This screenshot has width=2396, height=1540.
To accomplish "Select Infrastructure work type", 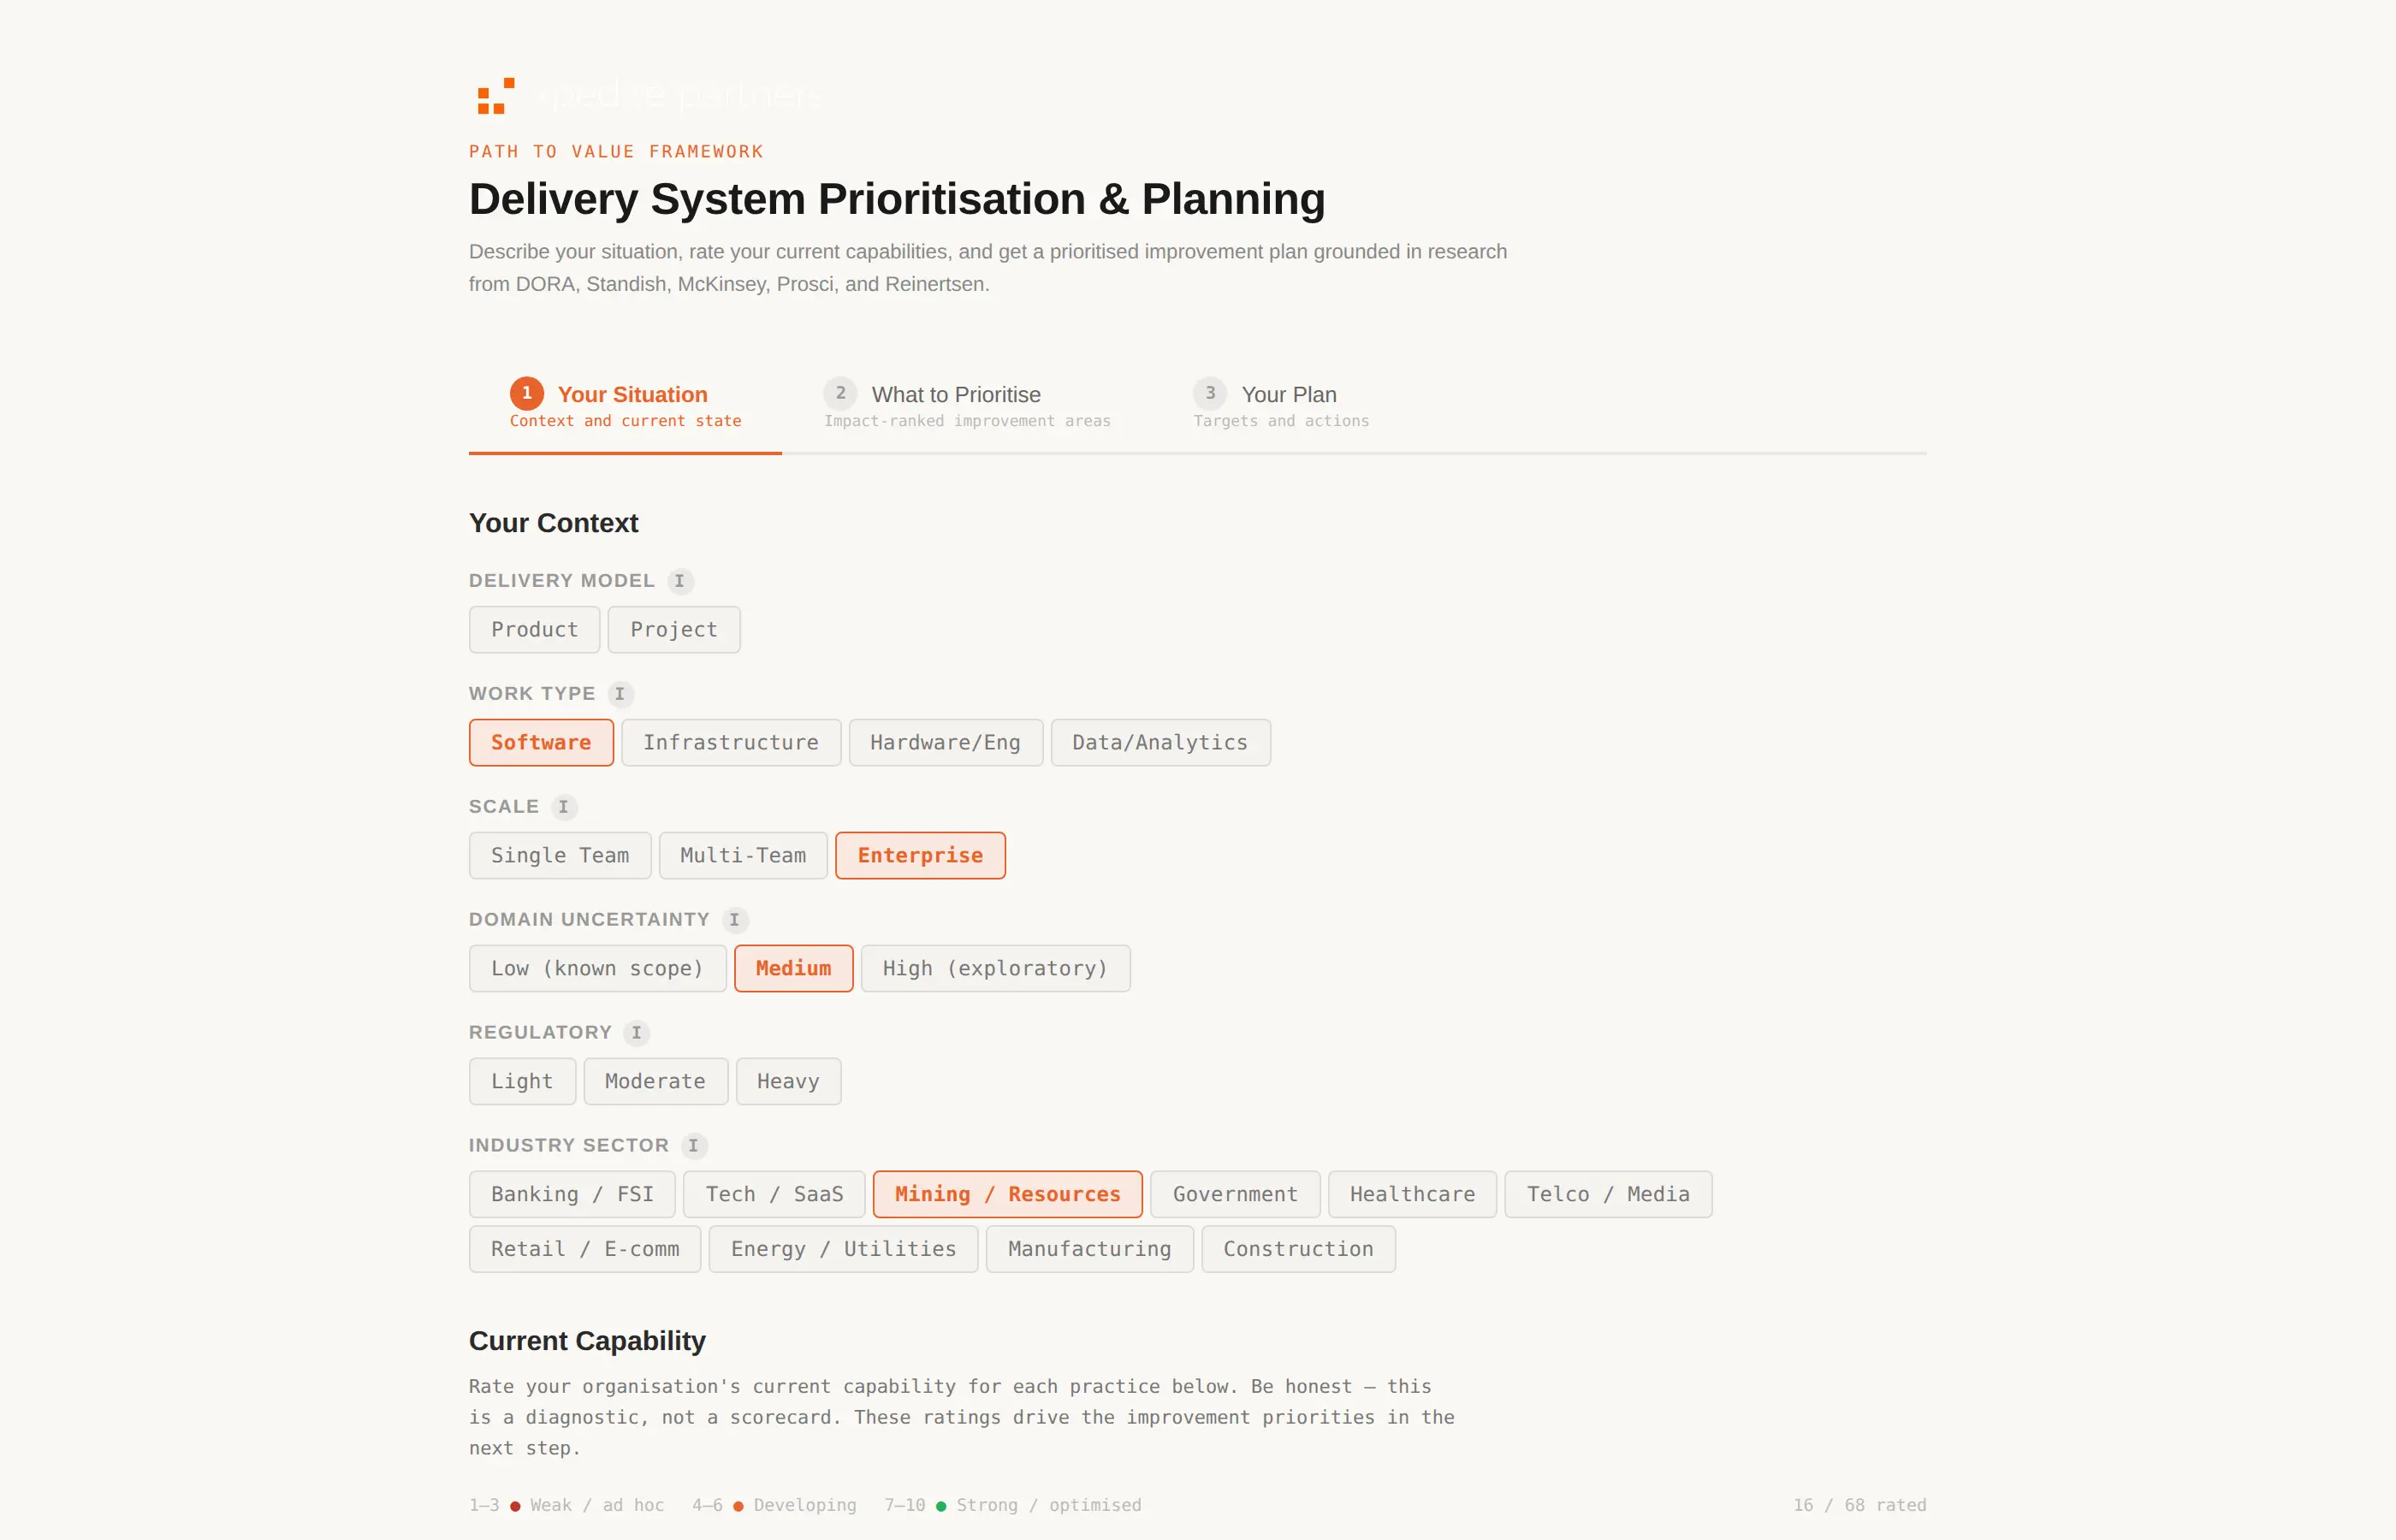I will 731,742.
